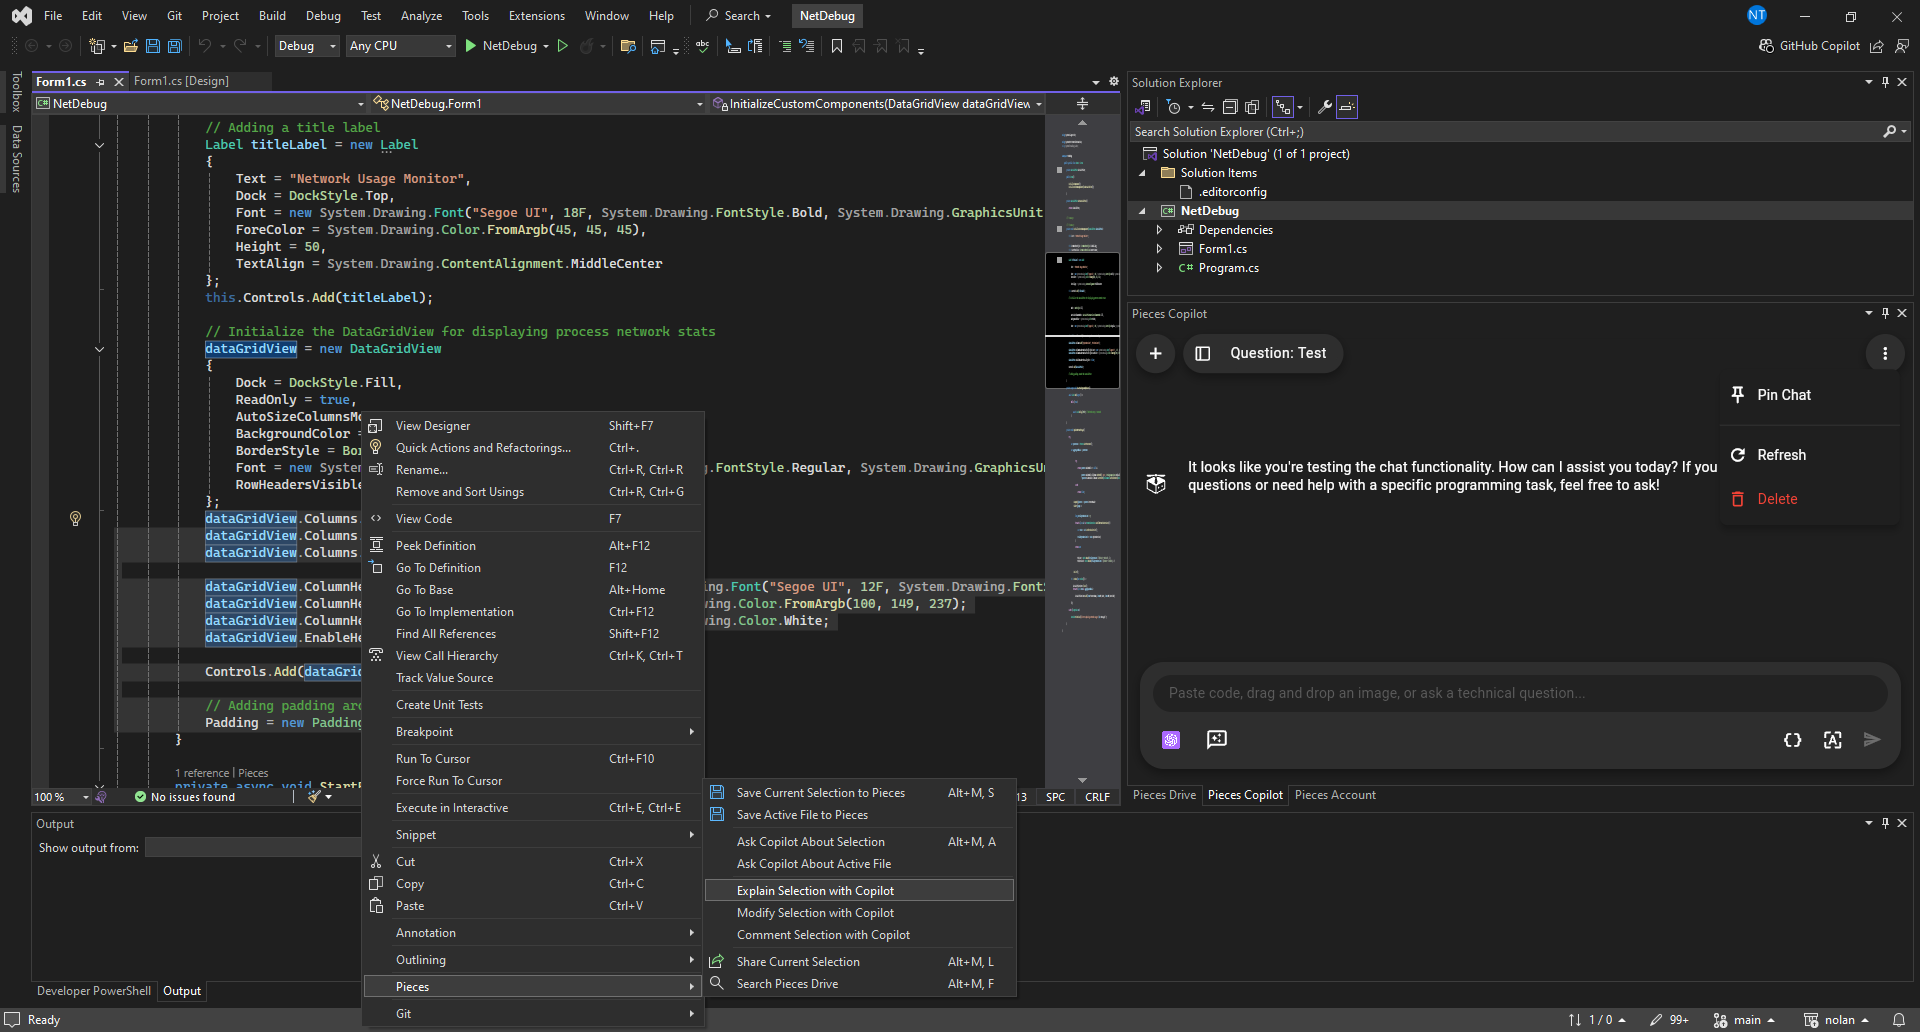Image resolution: width=1920 pixels, height=1032 pixels.
Task: Click the Sync with Active Document icon in Solution Explorer
Action: click(x=1208, y=107)
